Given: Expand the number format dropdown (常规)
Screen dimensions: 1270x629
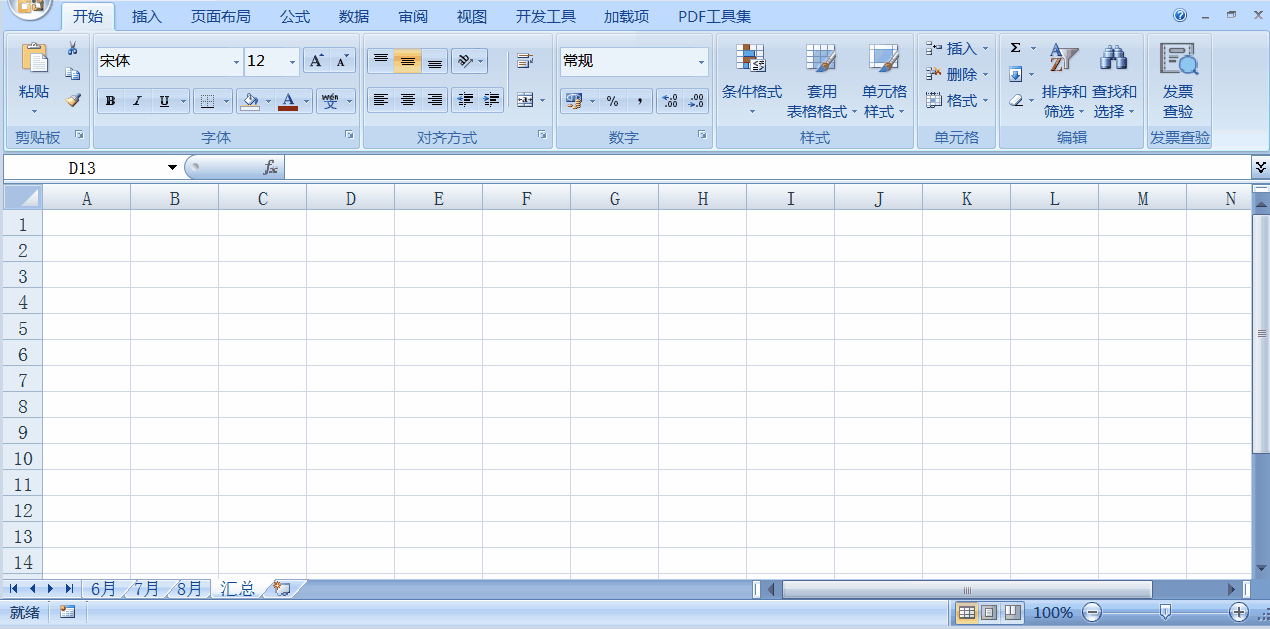Looking at the screenshot, I should coord(701,62).
